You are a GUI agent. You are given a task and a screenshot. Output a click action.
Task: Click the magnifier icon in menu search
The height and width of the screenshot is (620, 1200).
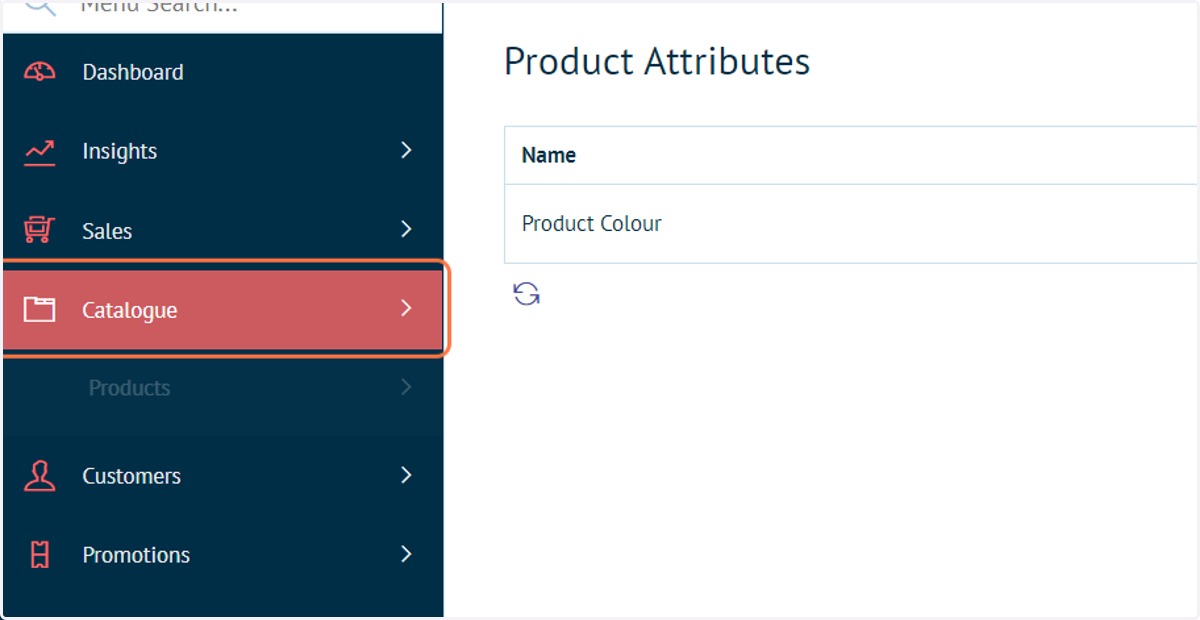pyautogui.click(x=38, y=6)
